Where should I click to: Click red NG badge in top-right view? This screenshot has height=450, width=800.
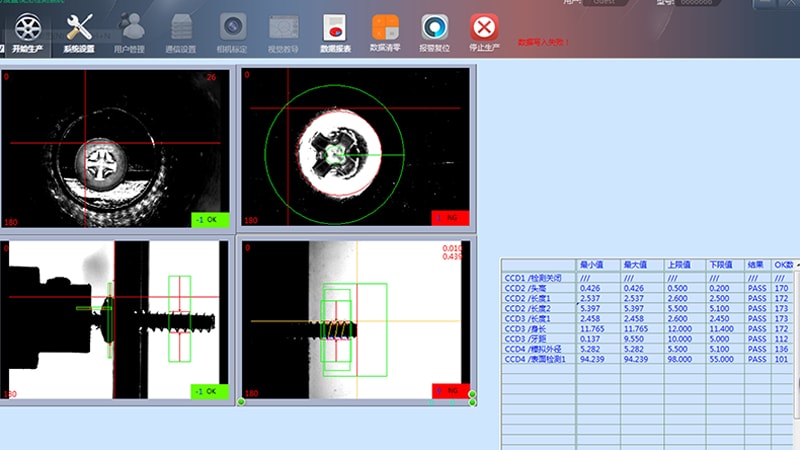pos(451,218)
